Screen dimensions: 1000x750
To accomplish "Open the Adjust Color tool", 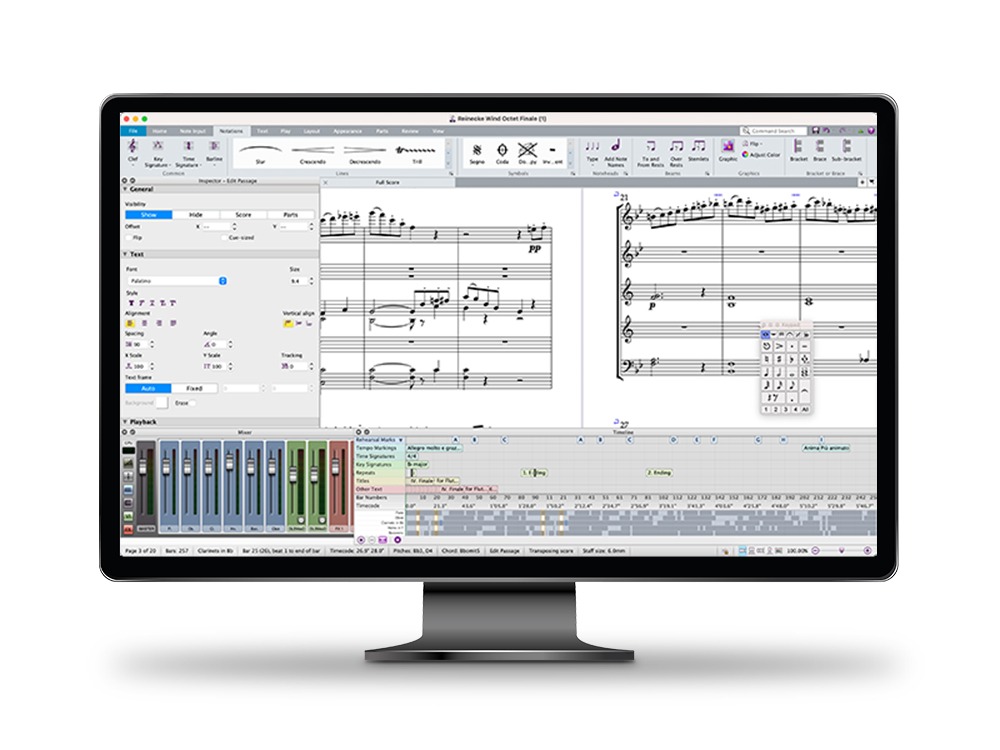I will [x=762, y=155].
